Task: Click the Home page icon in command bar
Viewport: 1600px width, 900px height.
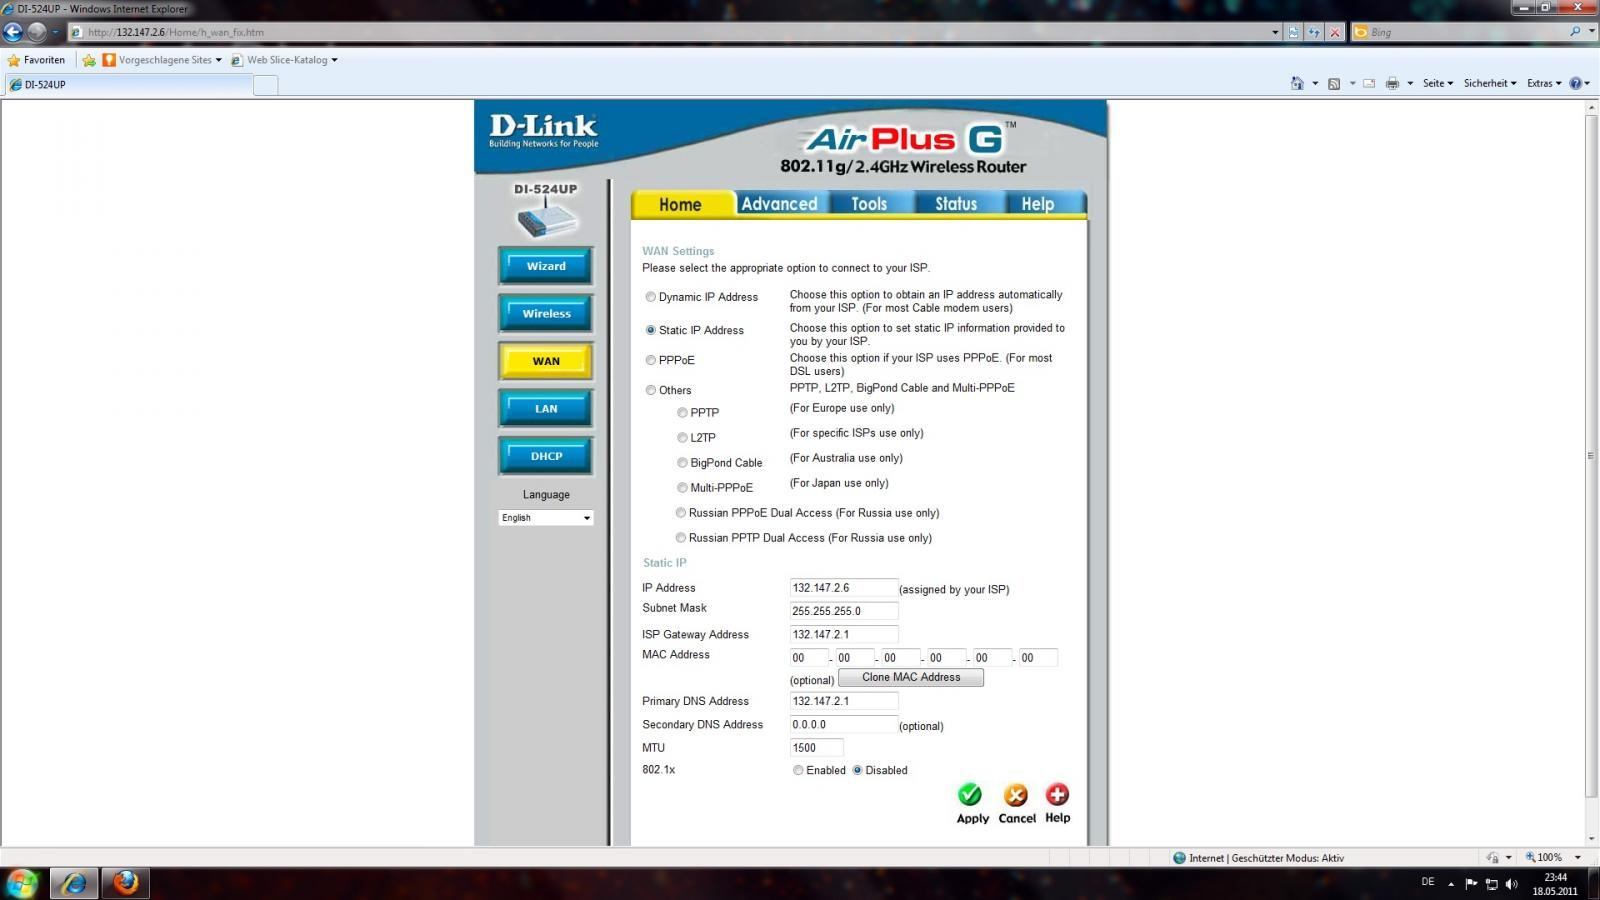Action: point(1297,84)
